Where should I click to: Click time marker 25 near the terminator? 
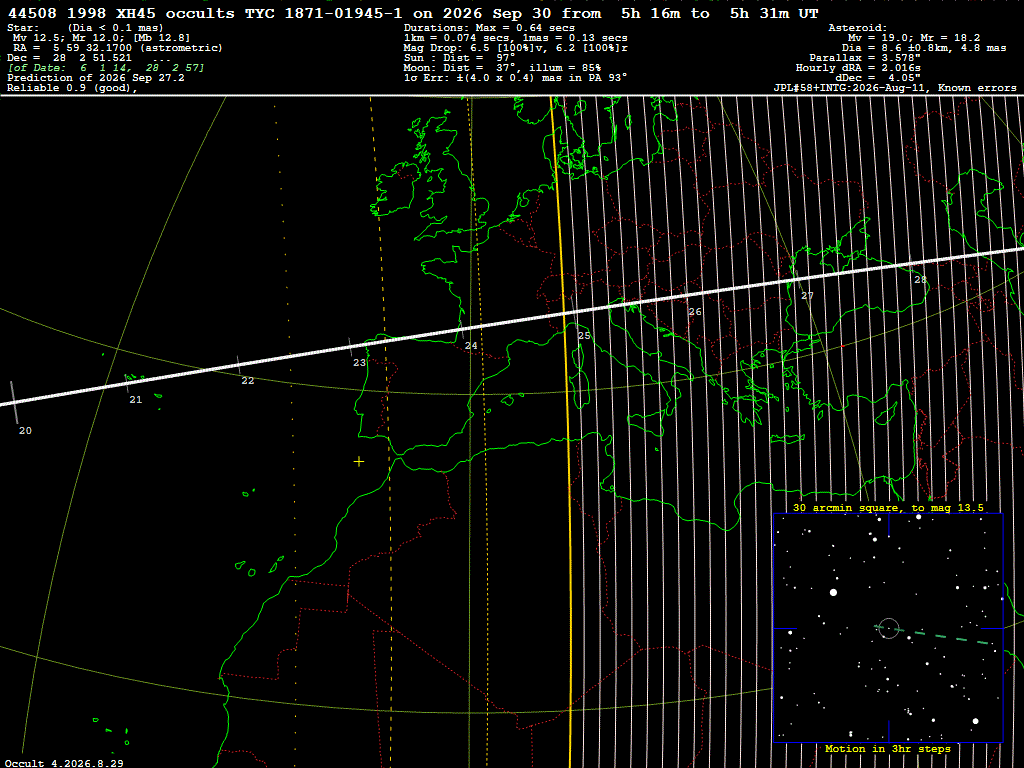pyautogui.click(x=584, y=336)
